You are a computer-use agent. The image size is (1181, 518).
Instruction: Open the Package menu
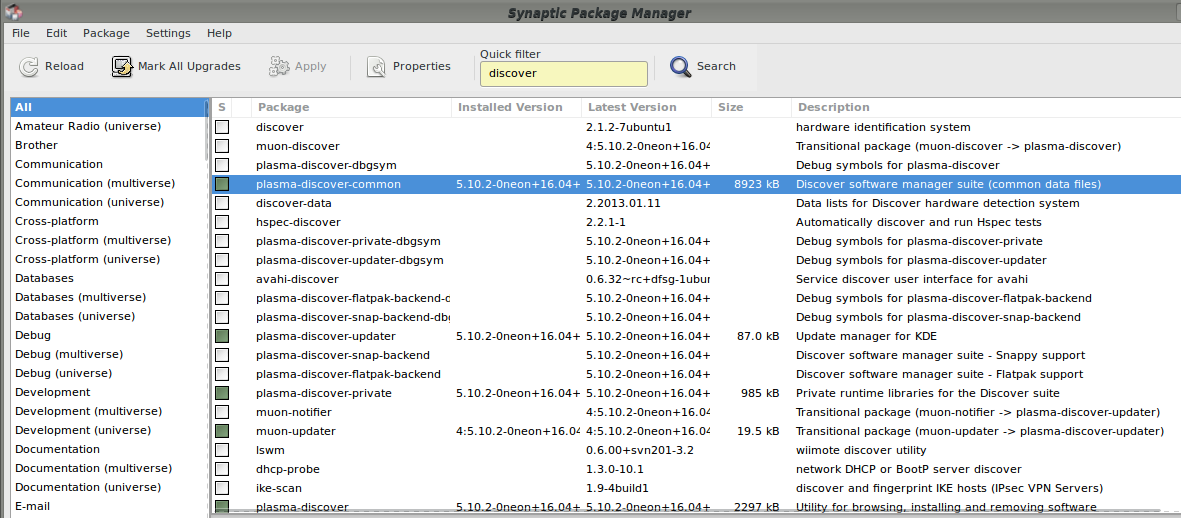pyautogui.click(x=106, y=33)
